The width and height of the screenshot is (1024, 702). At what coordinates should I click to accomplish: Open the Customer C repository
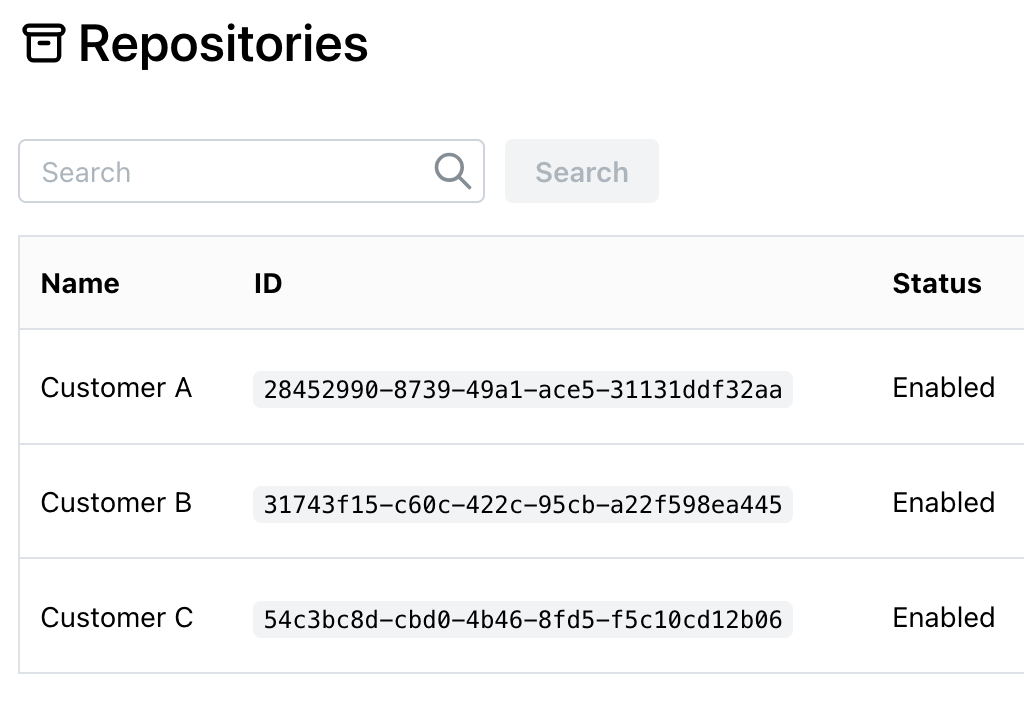point(117,618)
